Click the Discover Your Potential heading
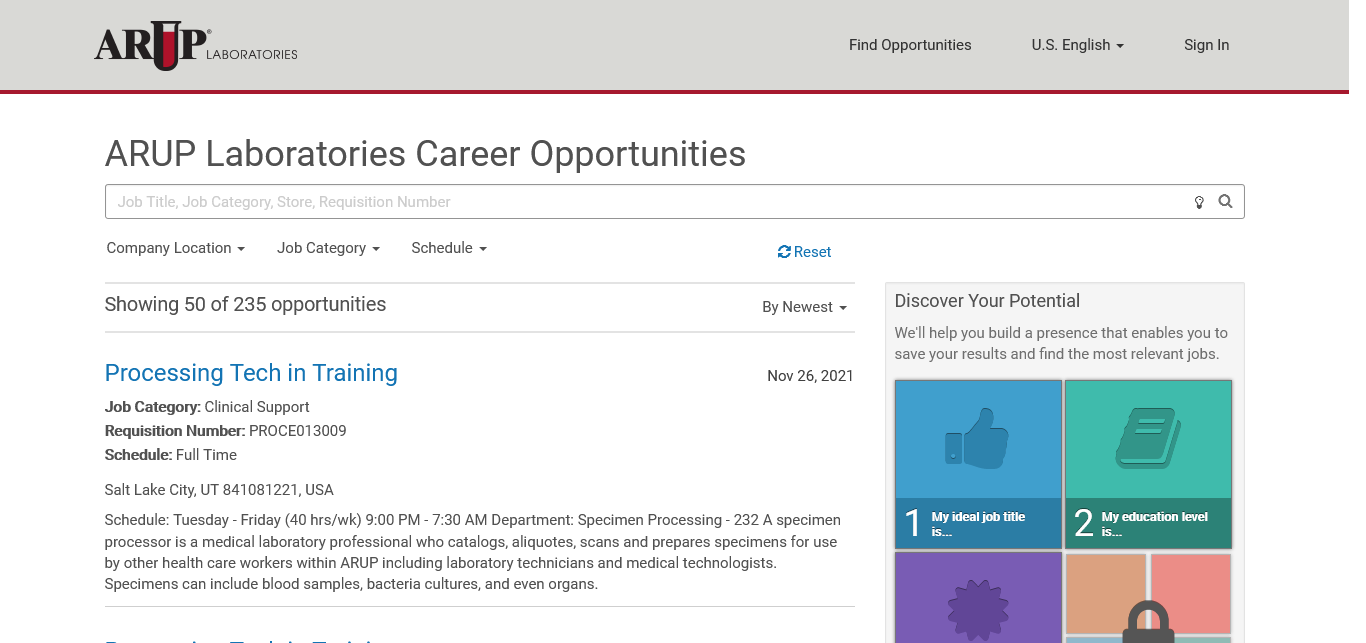This screenshot has width=1366, height=643. (x=987, y=301)
